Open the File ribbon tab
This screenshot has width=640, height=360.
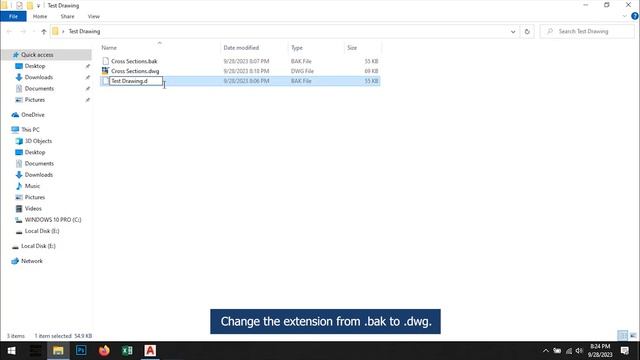click(x=13, y=16)
